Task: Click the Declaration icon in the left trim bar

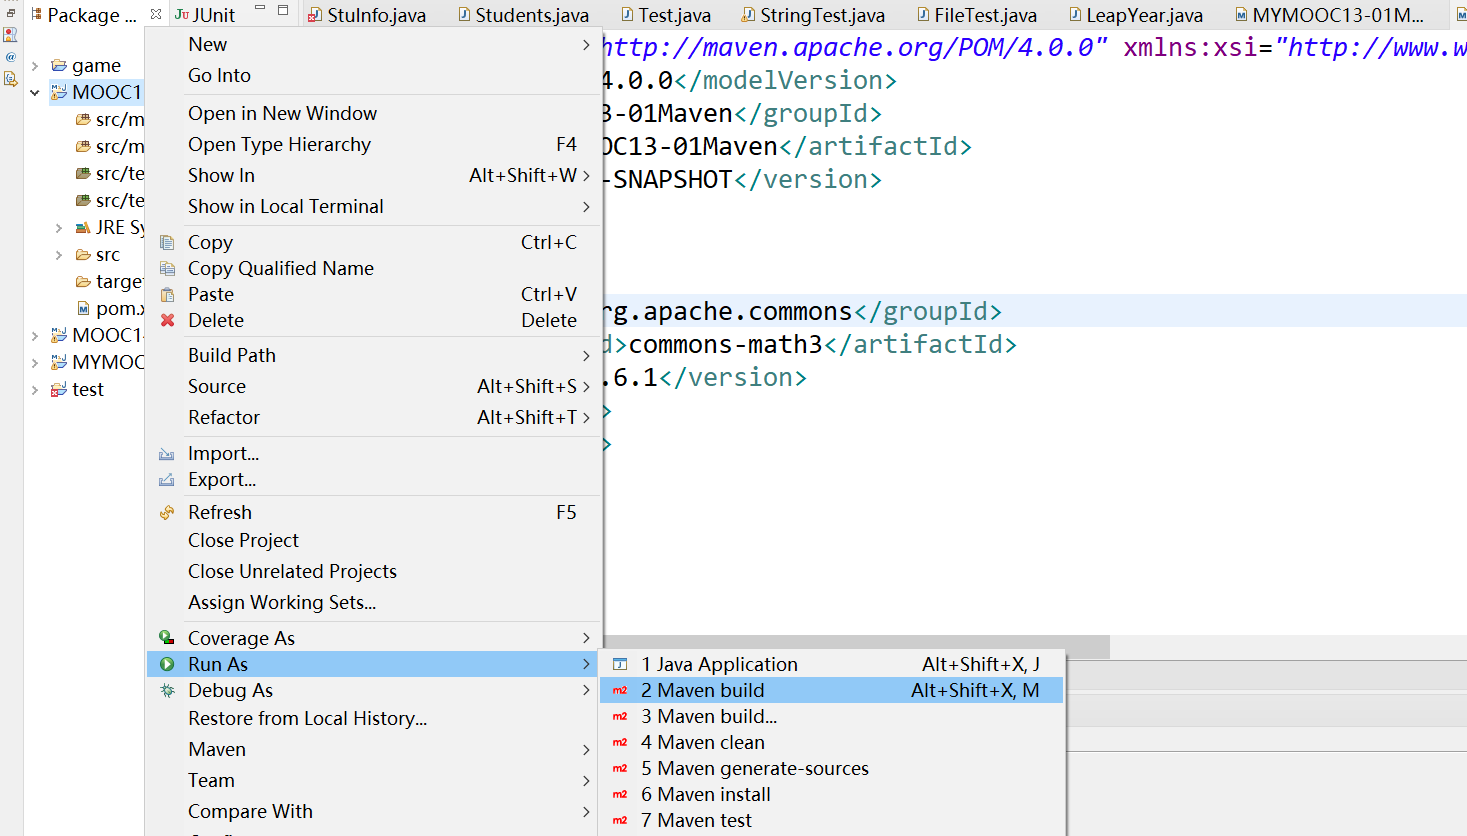Action: (11, 79)
